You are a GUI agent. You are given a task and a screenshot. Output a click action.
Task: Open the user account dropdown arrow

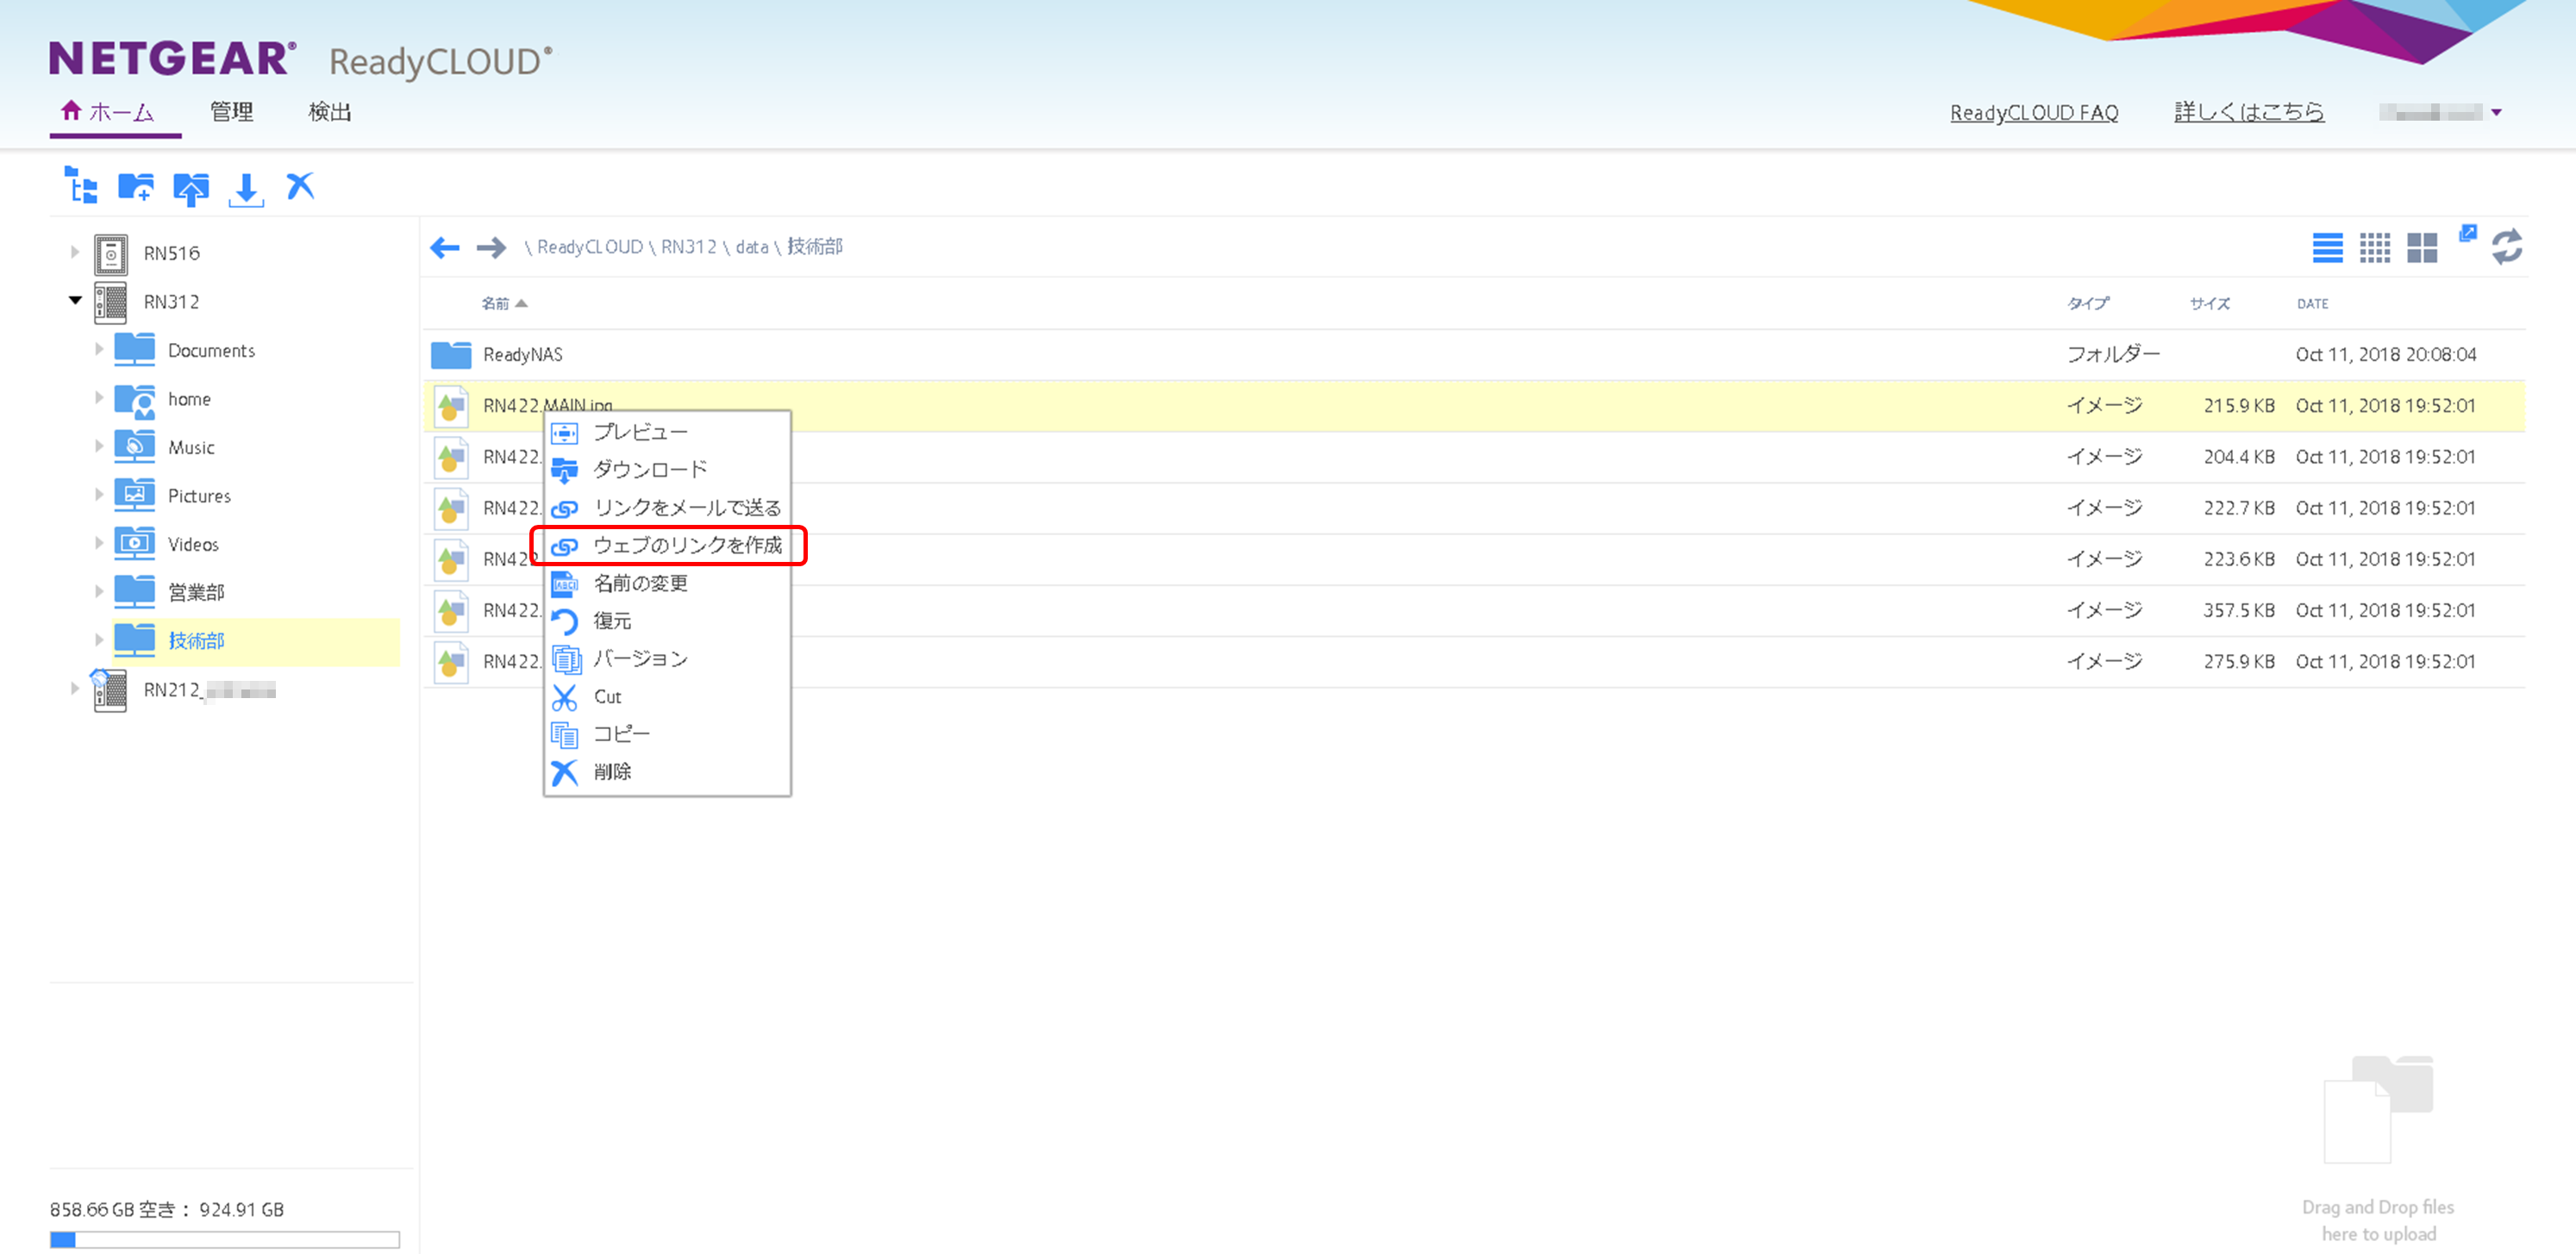[x=2496, y=113]
